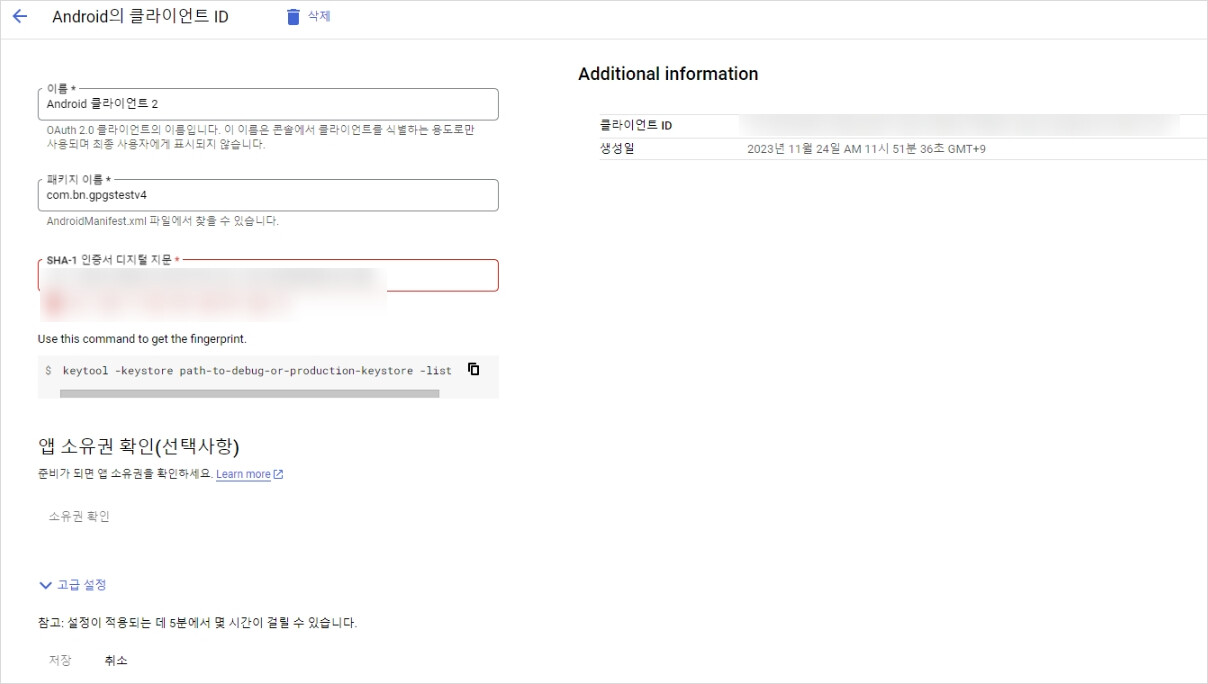Click the back arrow icon
The height and width of the screenshot is (684, 1208).
tap(20, 17)
